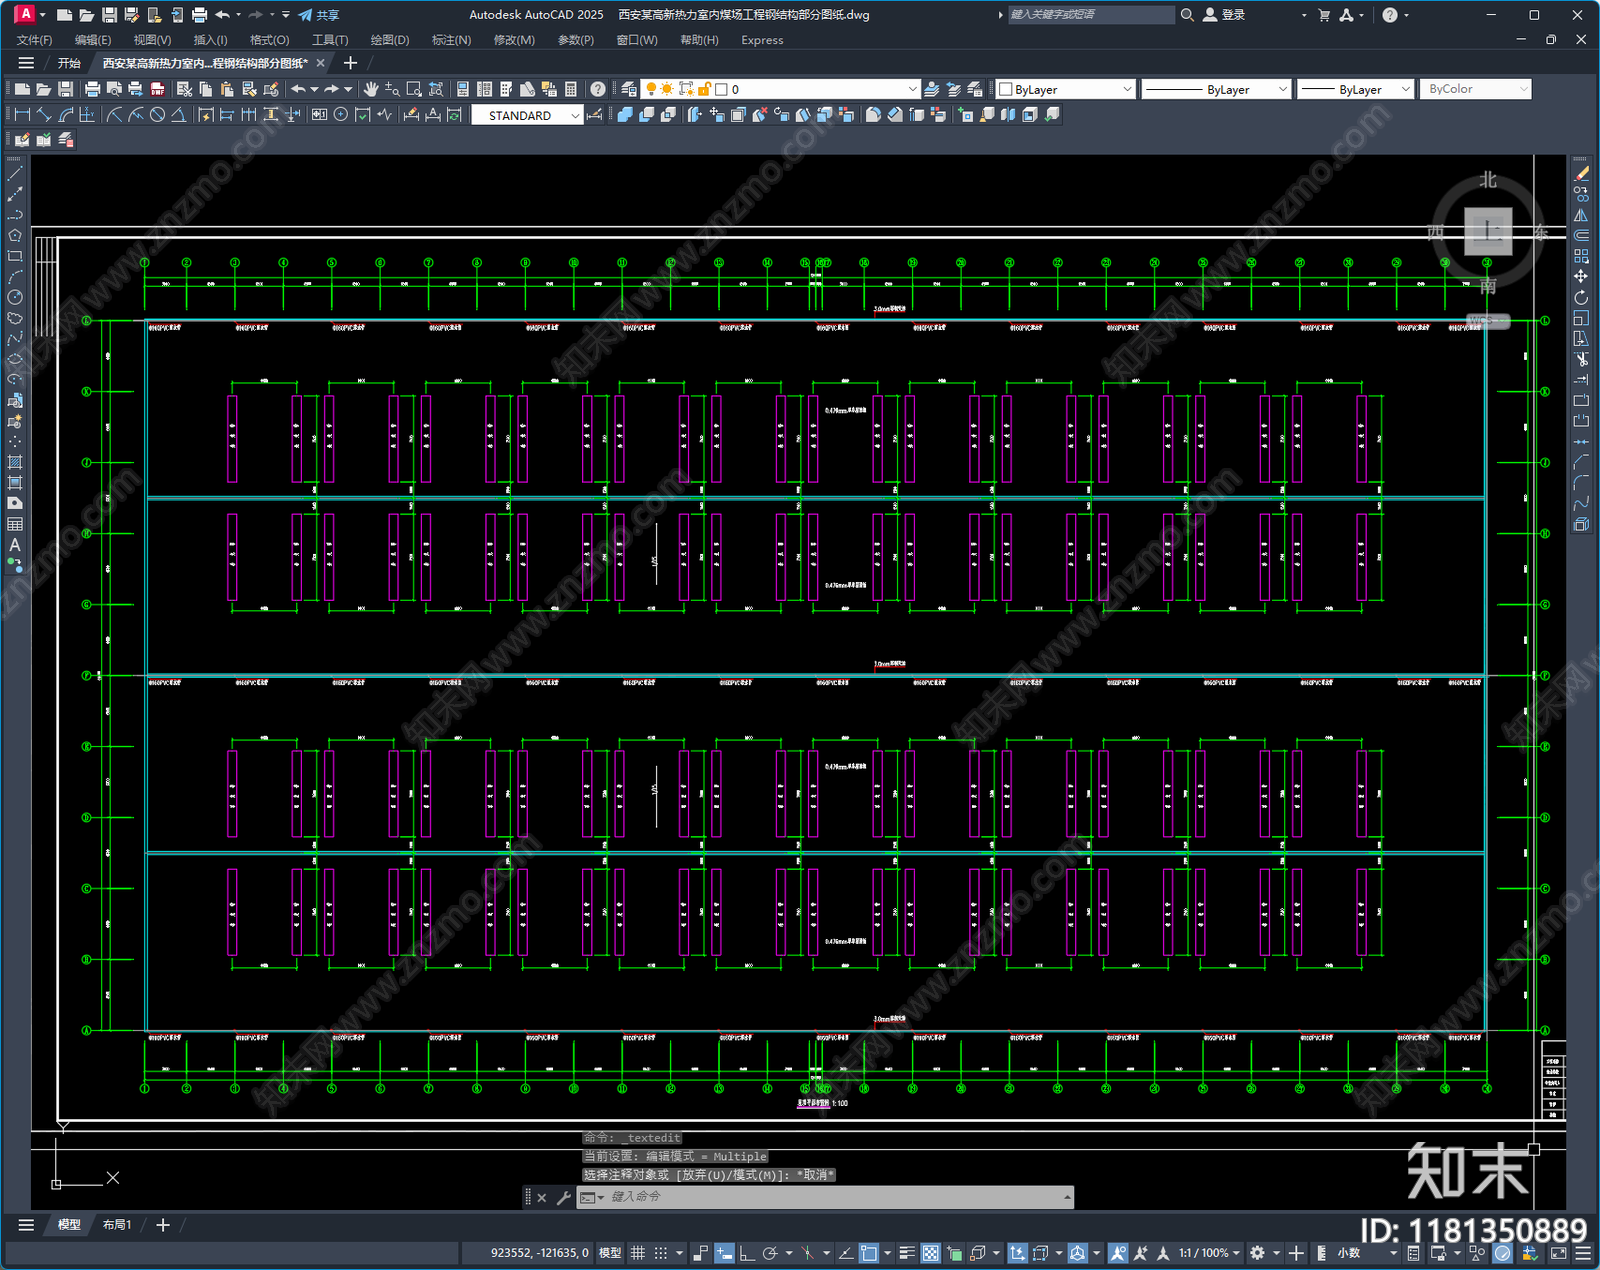Select the Circle tool in the Draw toolbar
Viewport: 1600px width, 1270px height.
15,297
